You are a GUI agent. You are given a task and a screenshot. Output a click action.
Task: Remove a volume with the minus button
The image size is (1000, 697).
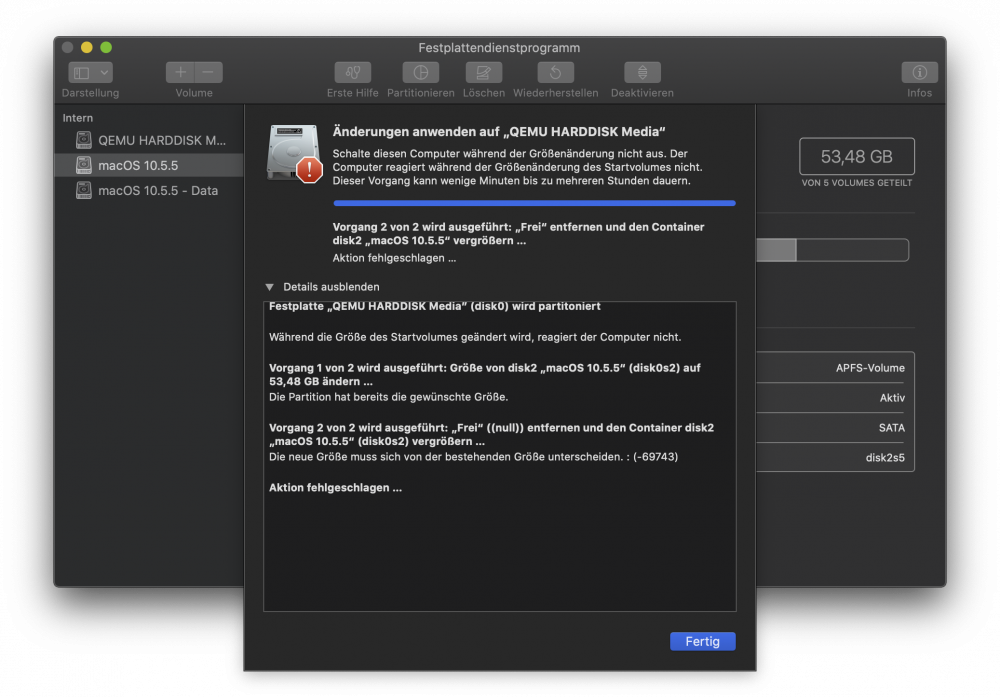[x=209, y=72]
